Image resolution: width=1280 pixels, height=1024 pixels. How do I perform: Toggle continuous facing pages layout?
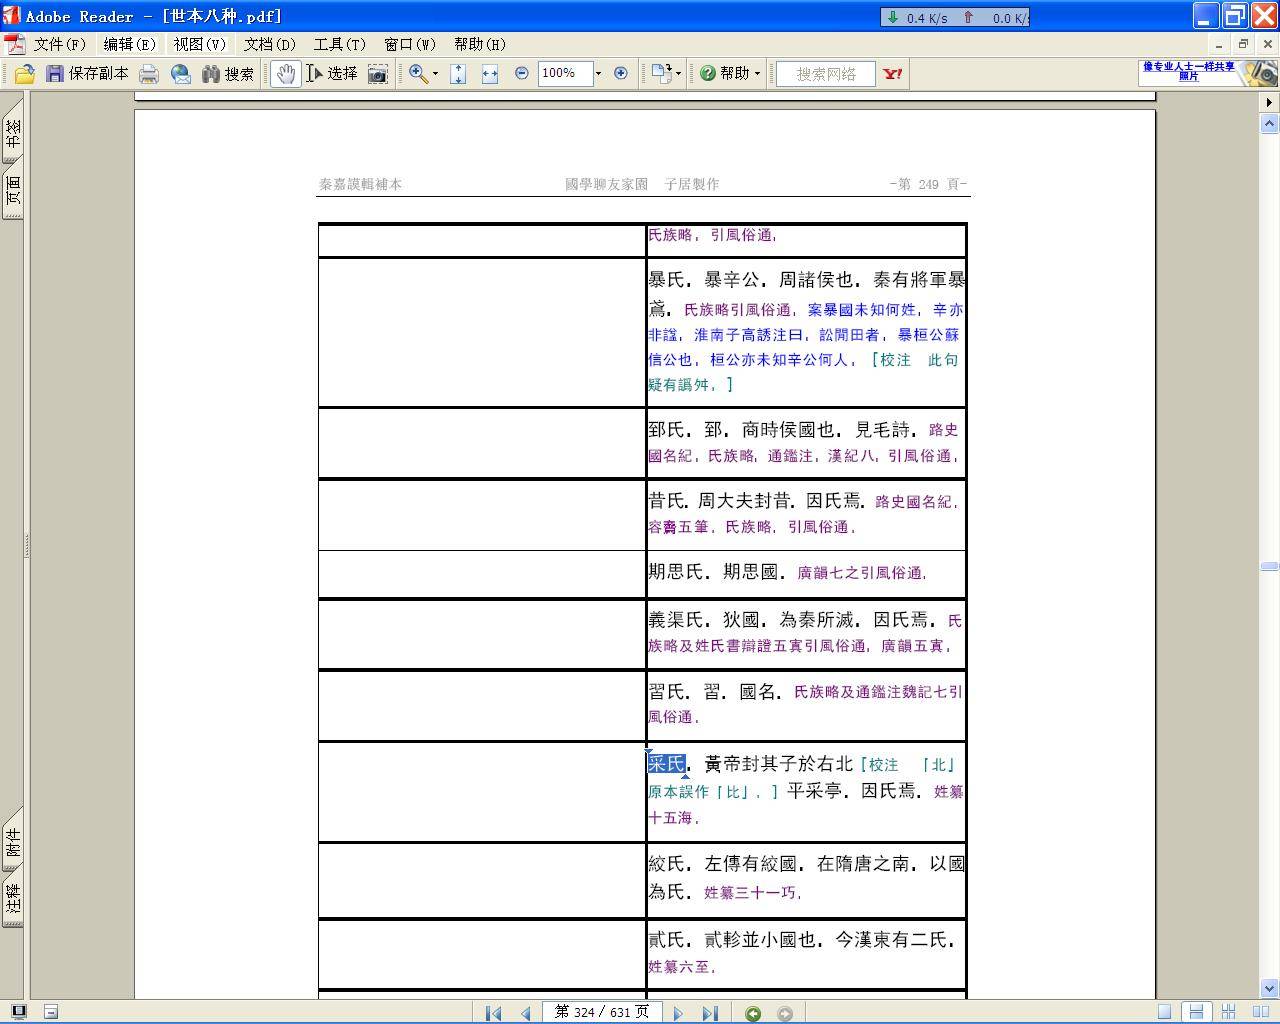click(x=1229, y=1012)
